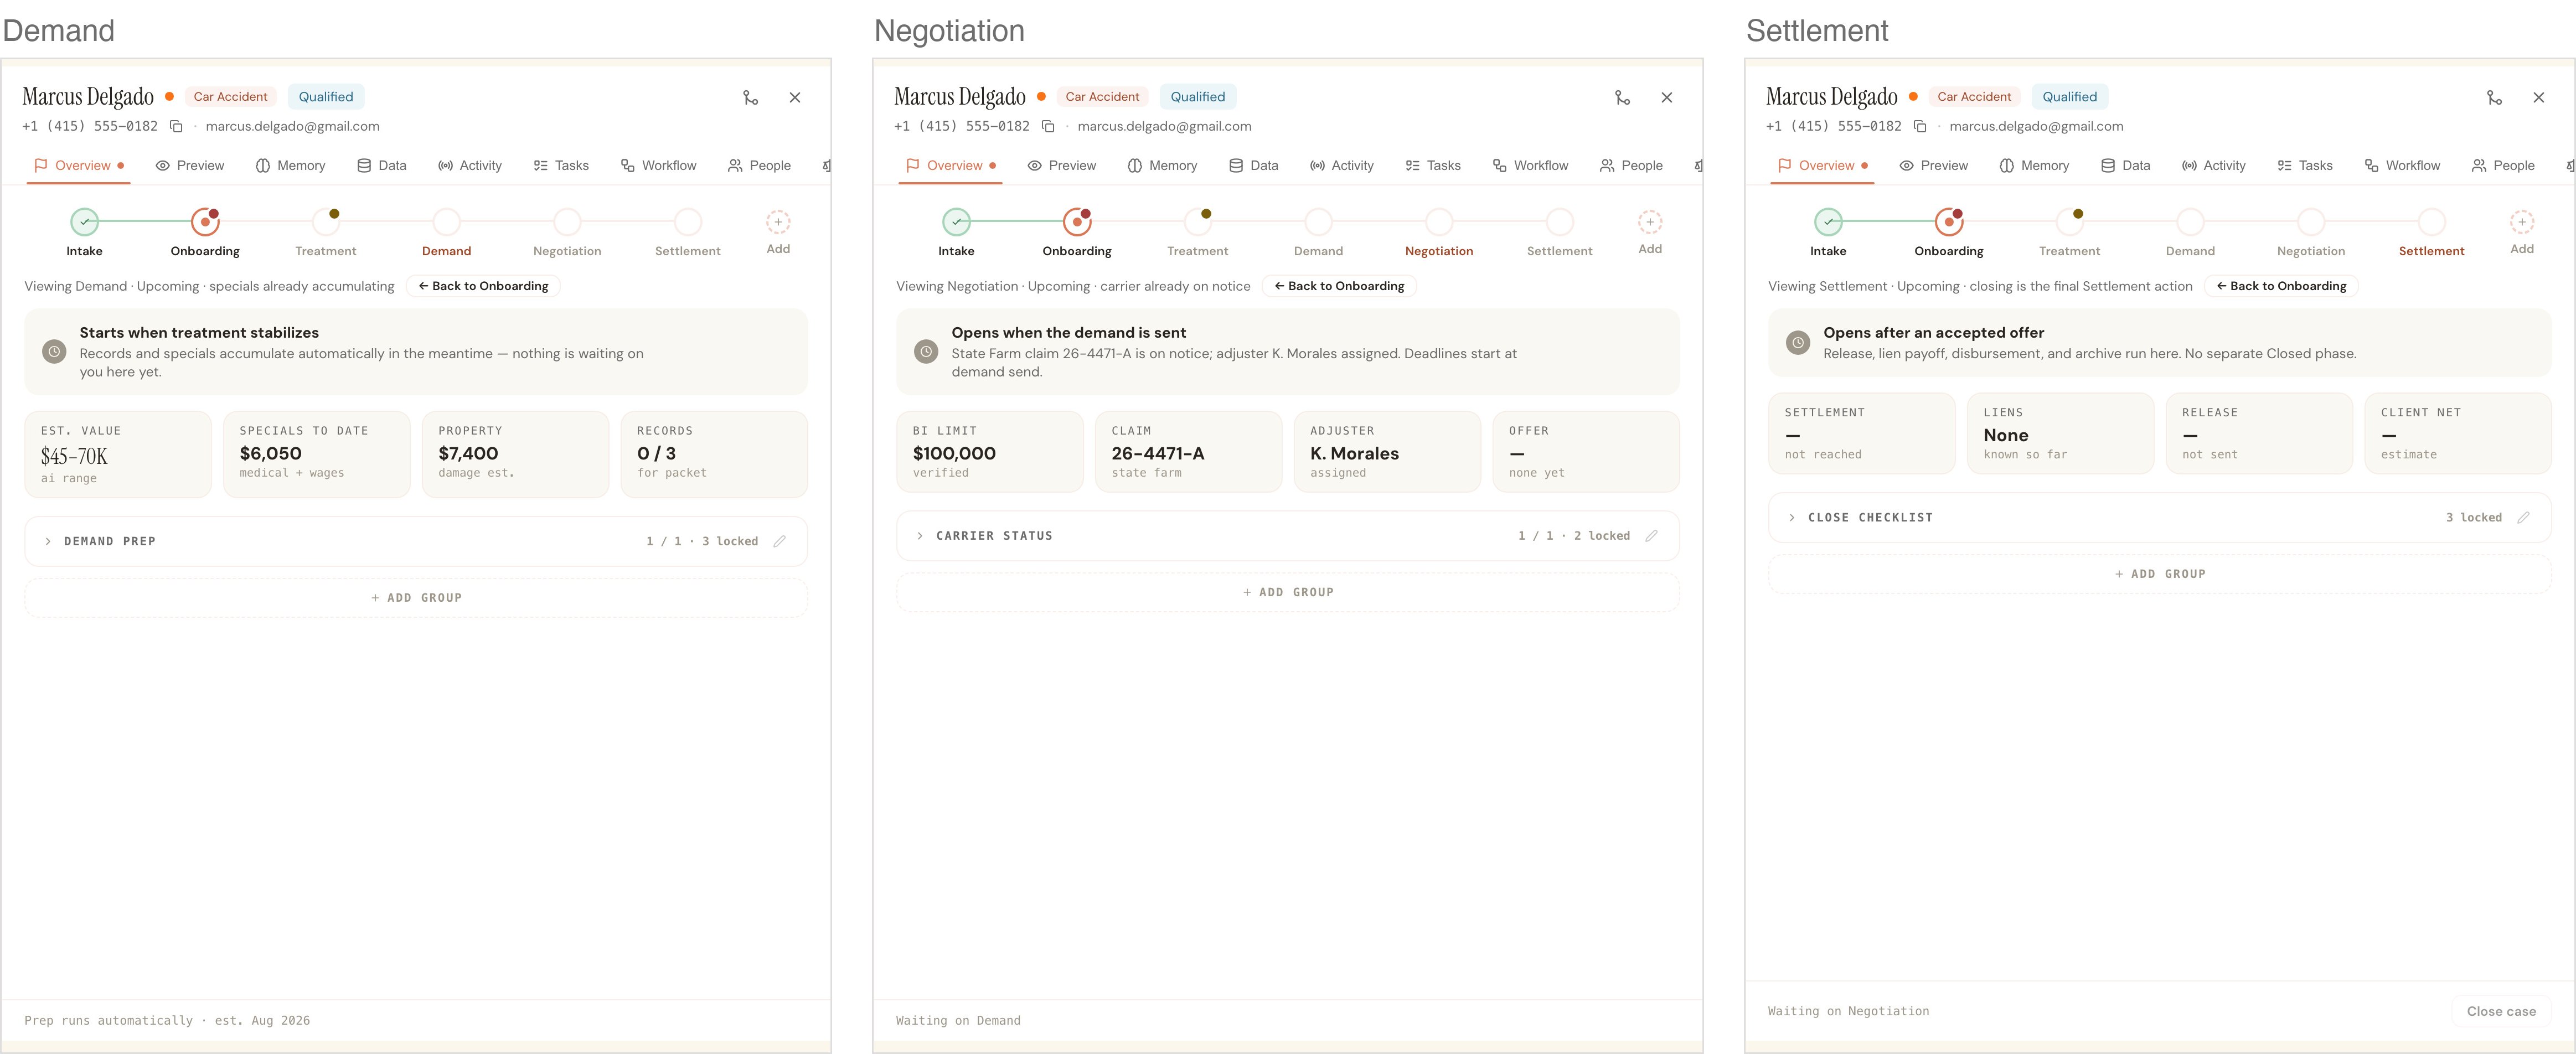Click Qualified badge in Settlement panel
2576x1054 pixels.
coord(2070,97)
